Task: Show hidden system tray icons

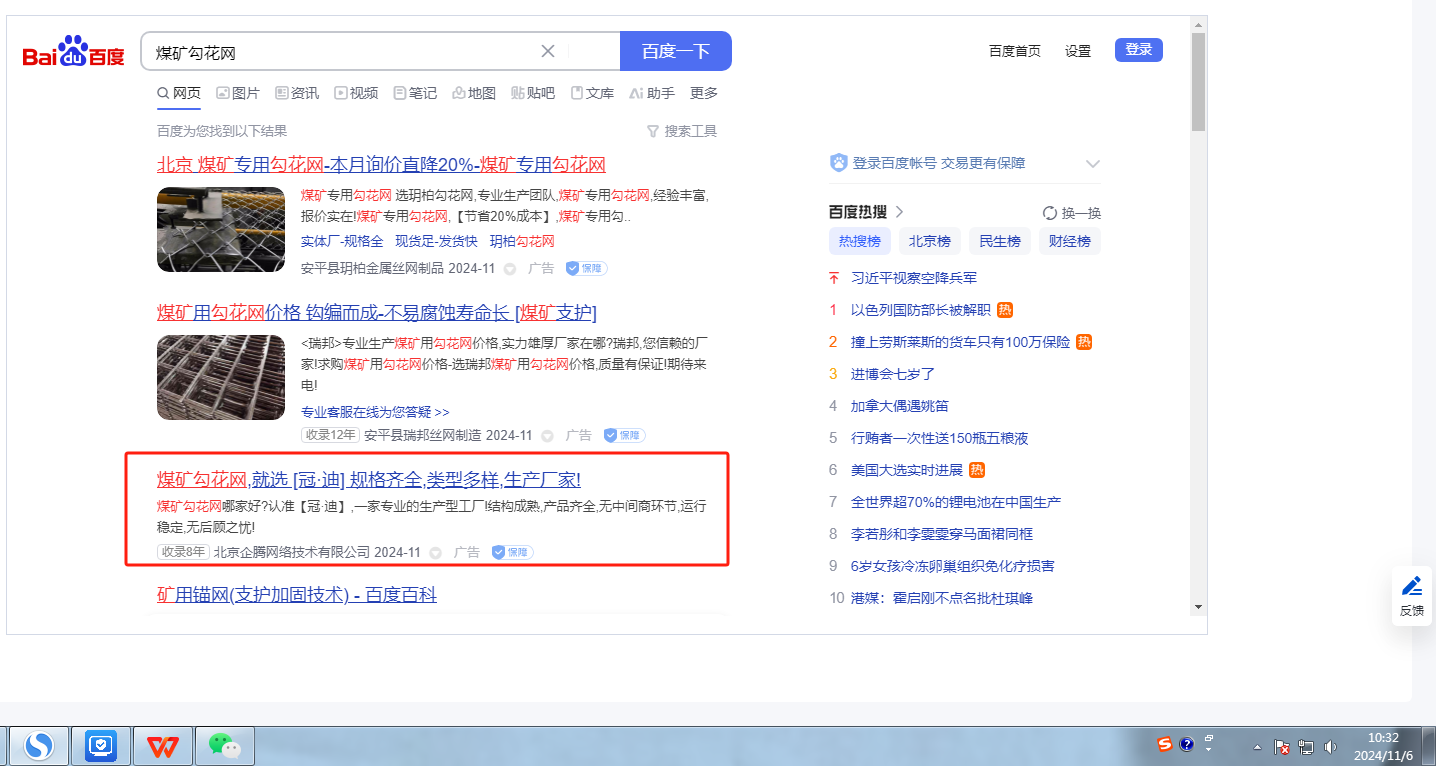Action: point(1257,747)
